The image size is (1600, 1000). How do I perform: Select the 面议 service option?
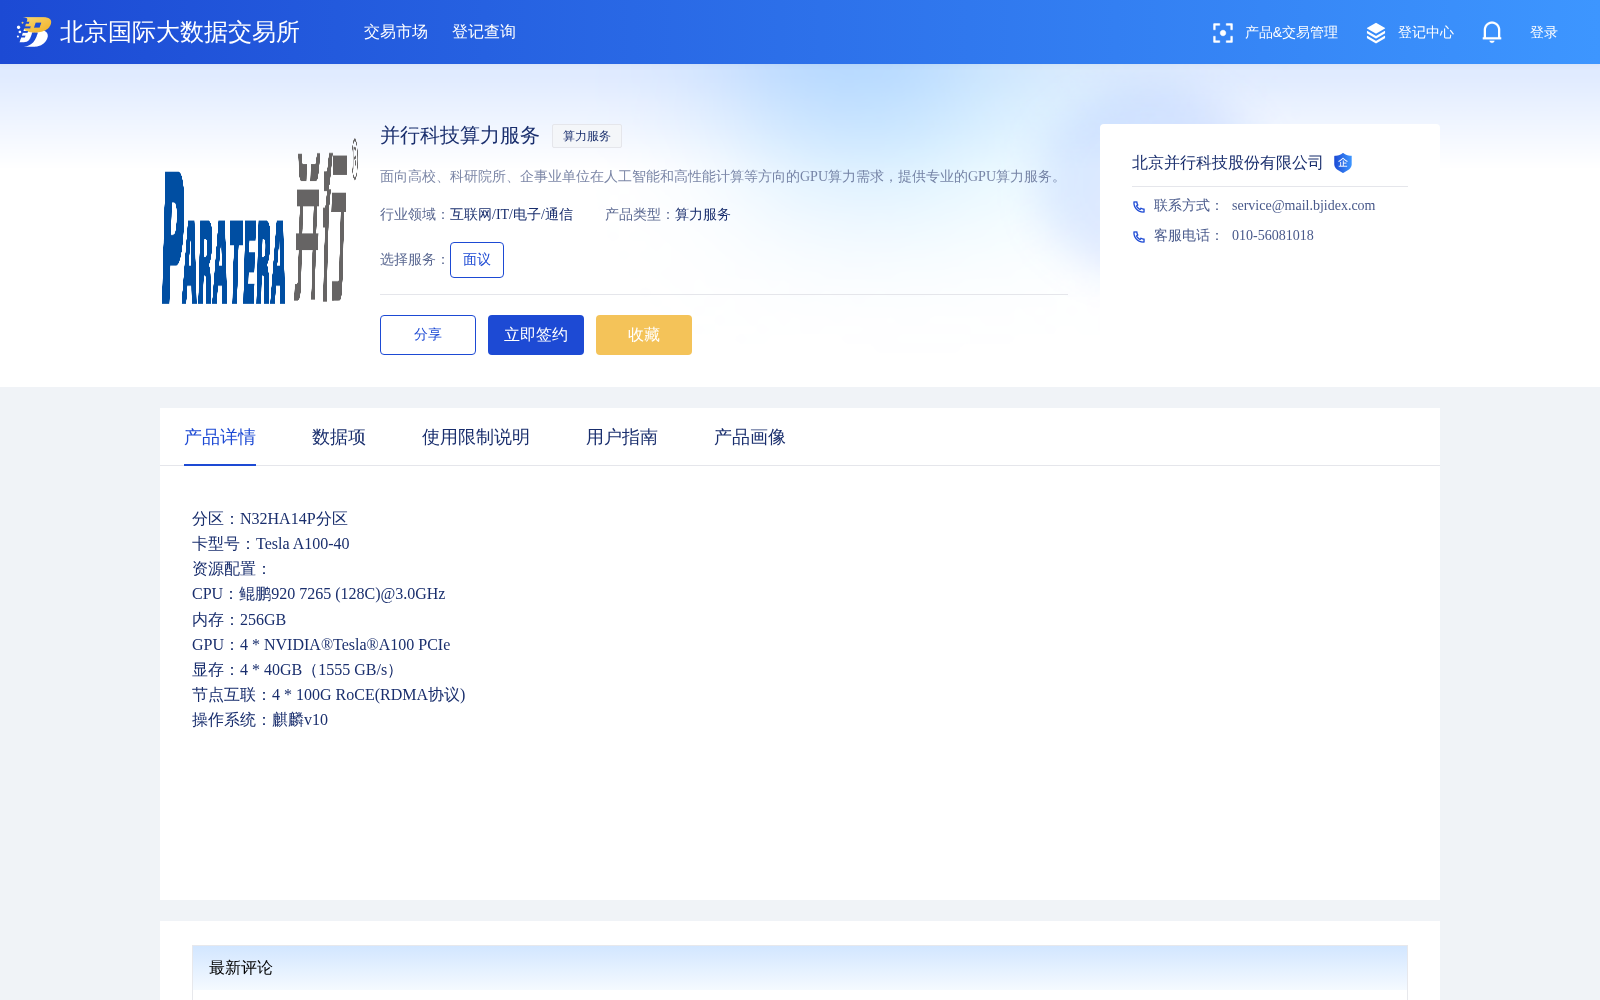point(477,260)
